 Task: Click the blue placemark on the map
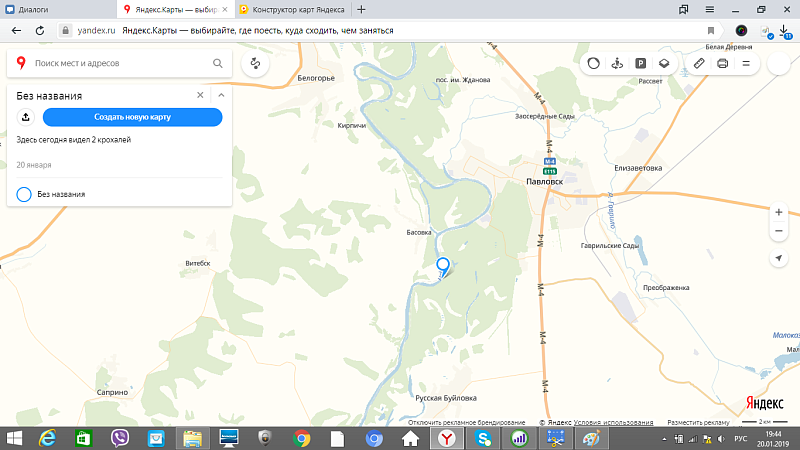point(443,267)
